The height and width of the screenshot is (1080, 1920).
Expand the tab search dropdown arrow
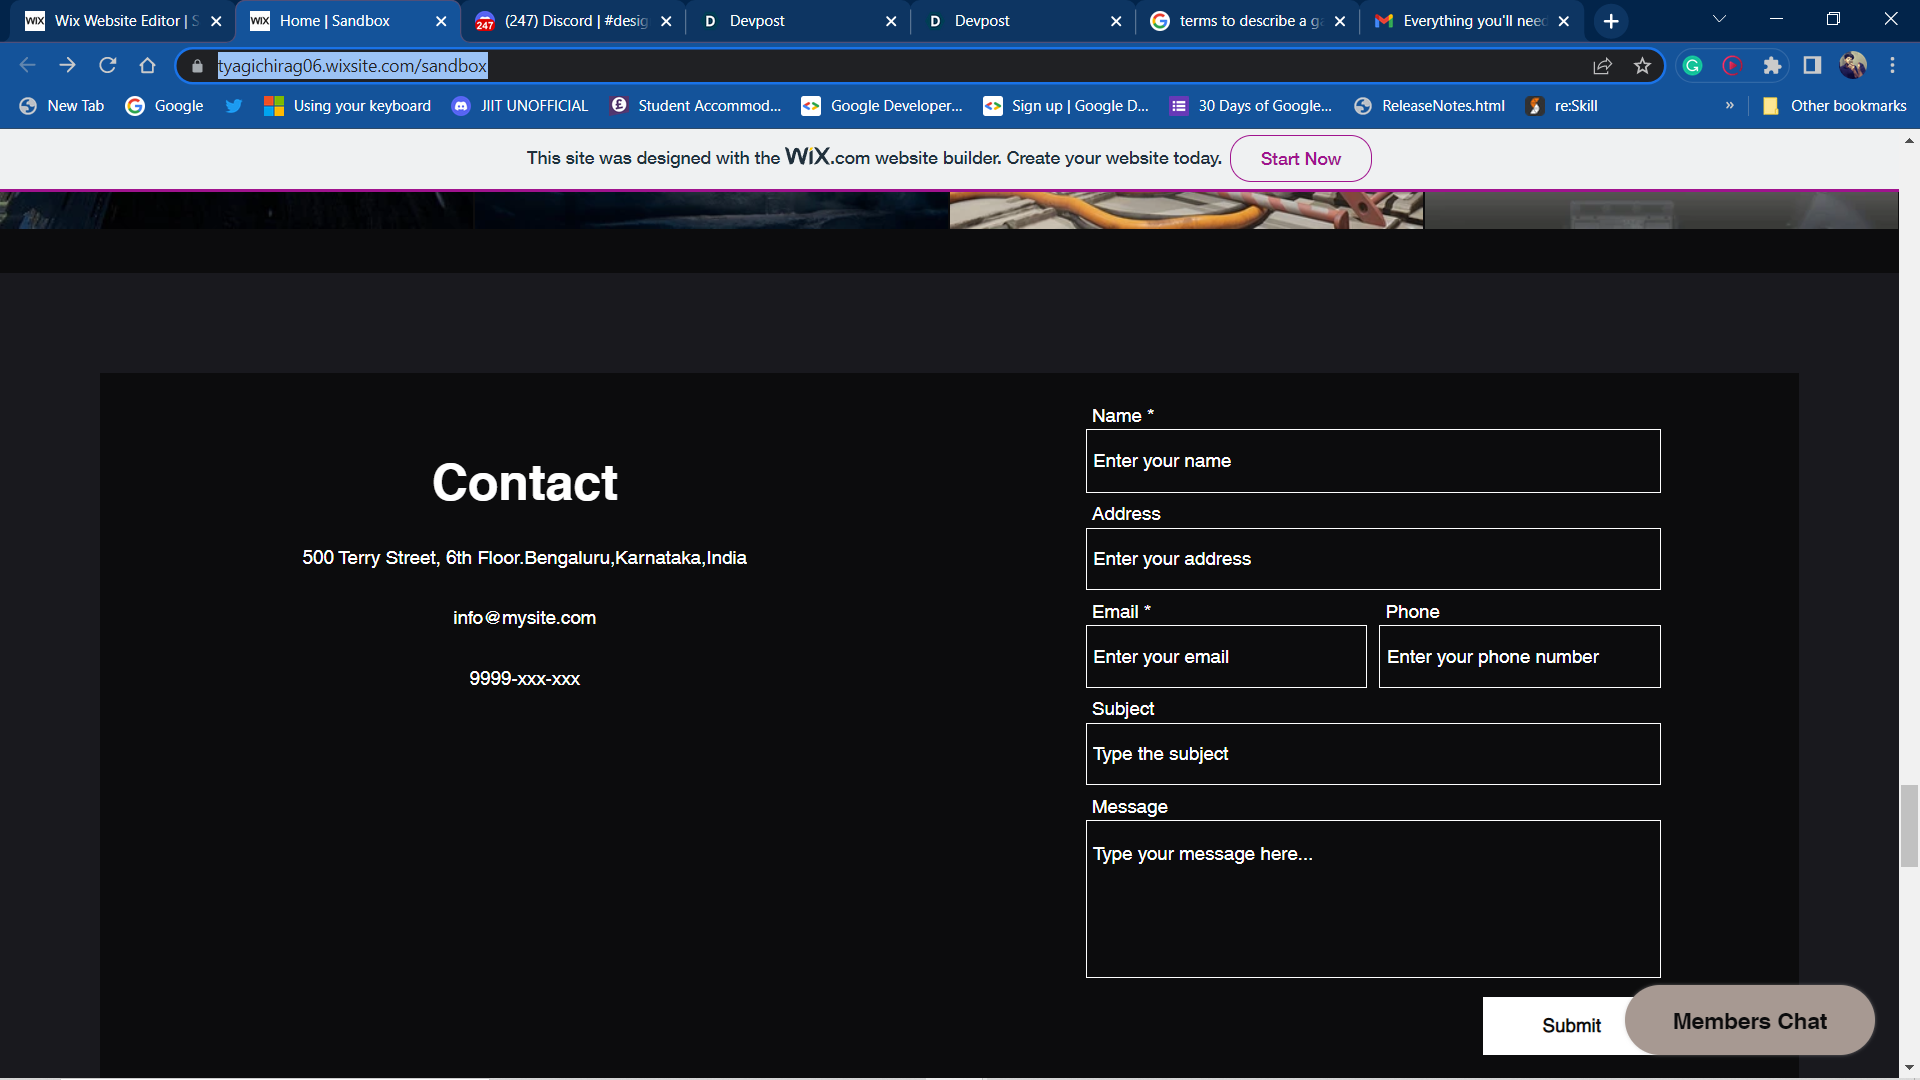pos(1719,20)
